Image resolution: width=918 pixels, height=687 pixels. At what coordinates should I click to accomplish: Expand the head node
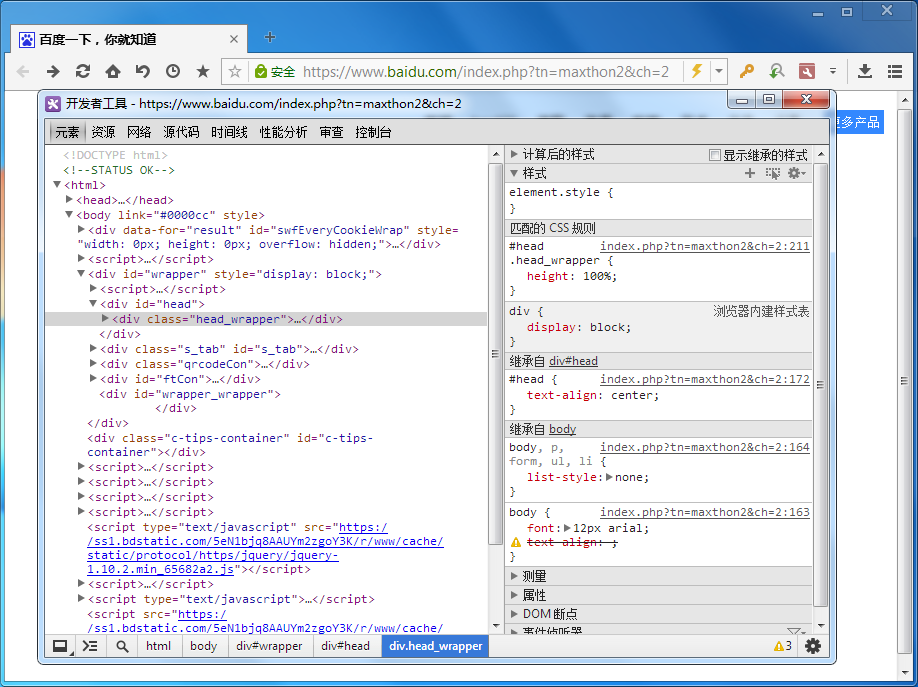click(69, 200)
